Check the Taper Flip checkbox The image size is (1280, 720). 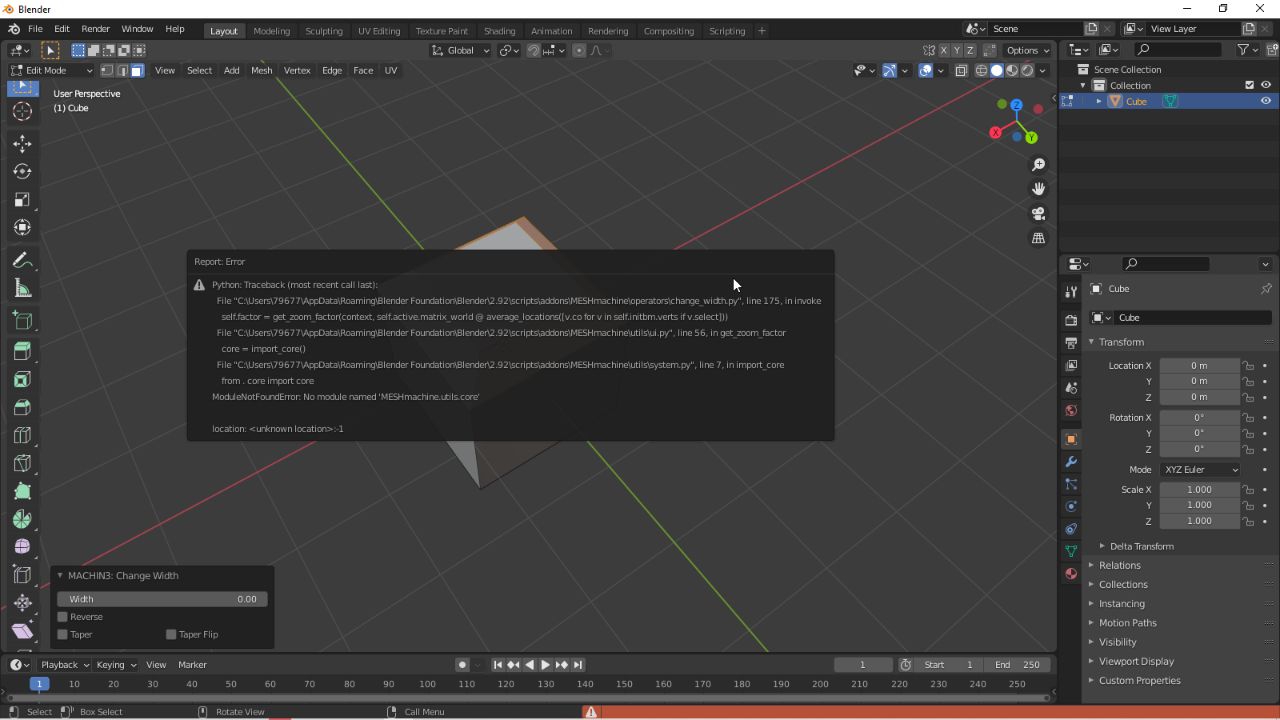(x=171, y=634)
